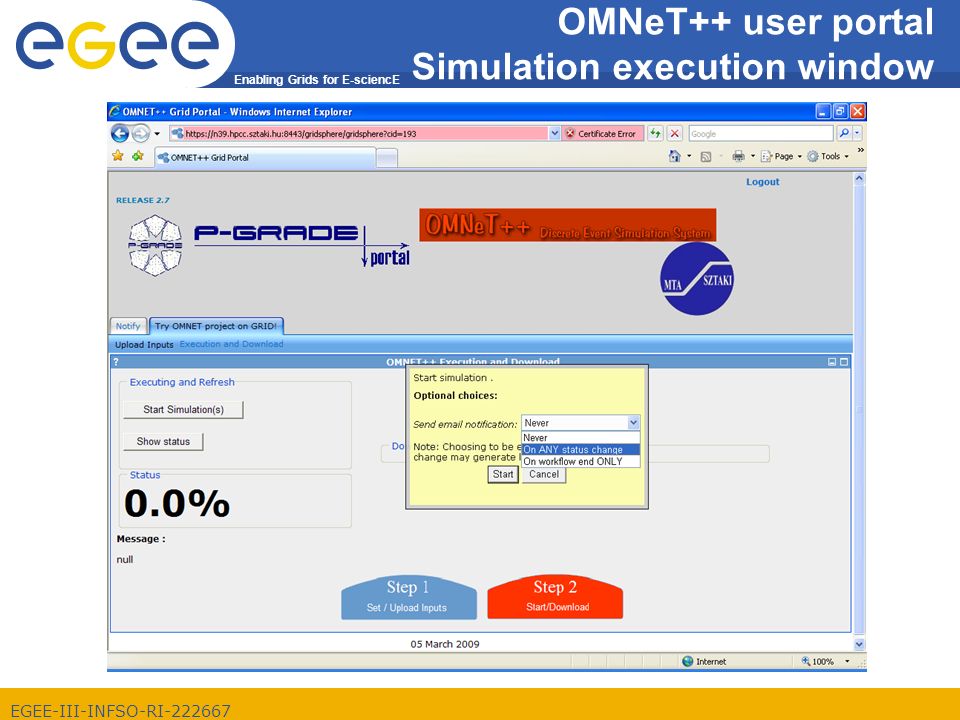Click the Show status button
The image size is (960, 720).
(163, 441)
